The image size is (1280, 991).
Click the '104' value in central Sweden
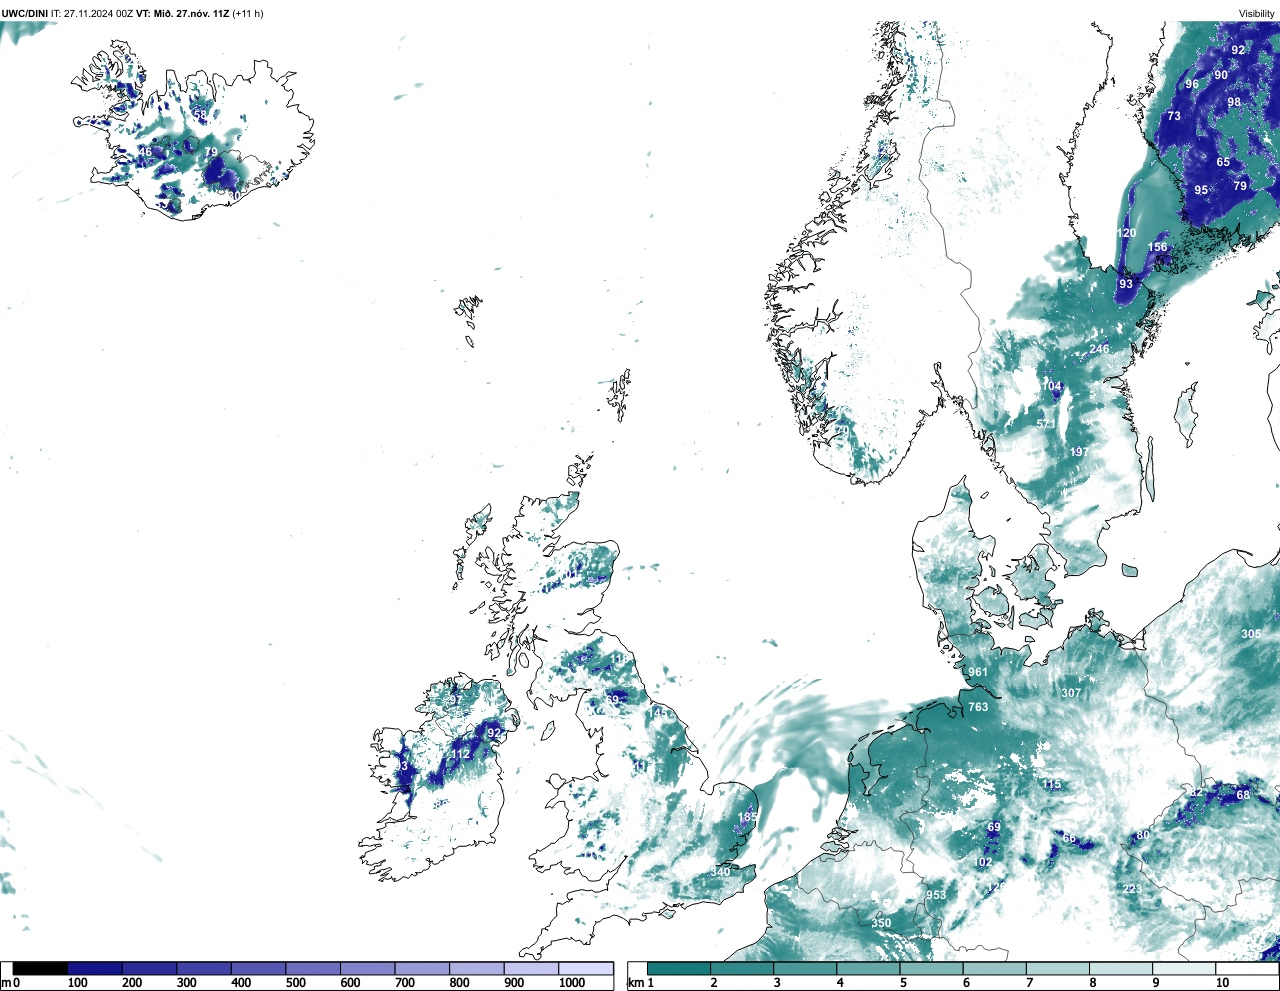[1052, 386]
